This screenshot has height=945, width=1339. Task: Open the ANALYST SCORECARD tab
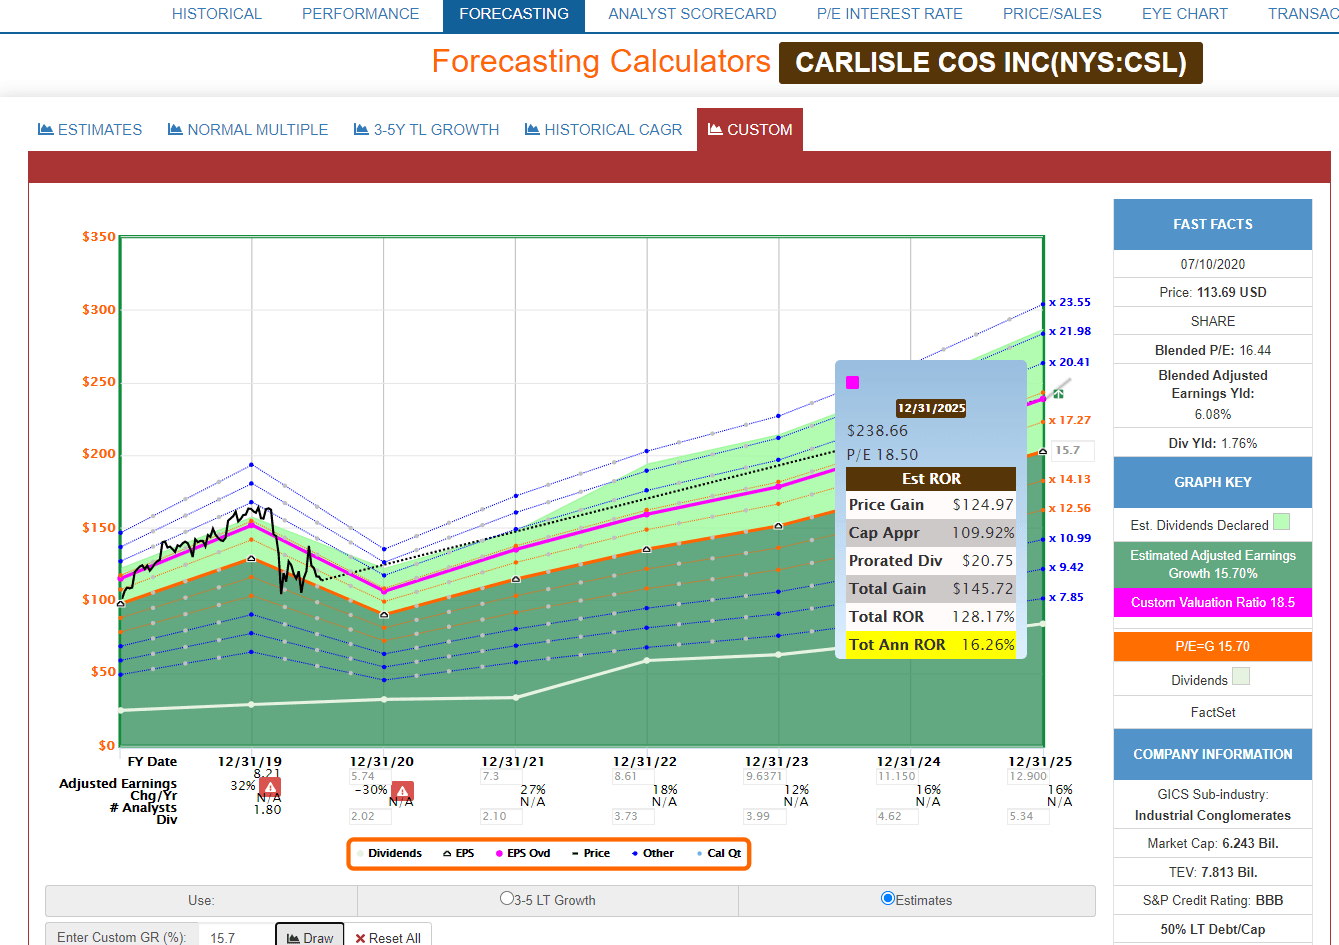692,14
